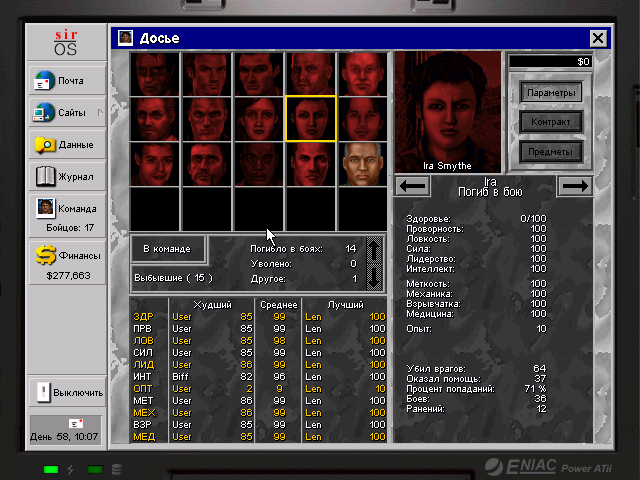Click the Процент попаданий 71 % line

pyautogui.click(x=476, y=389)
